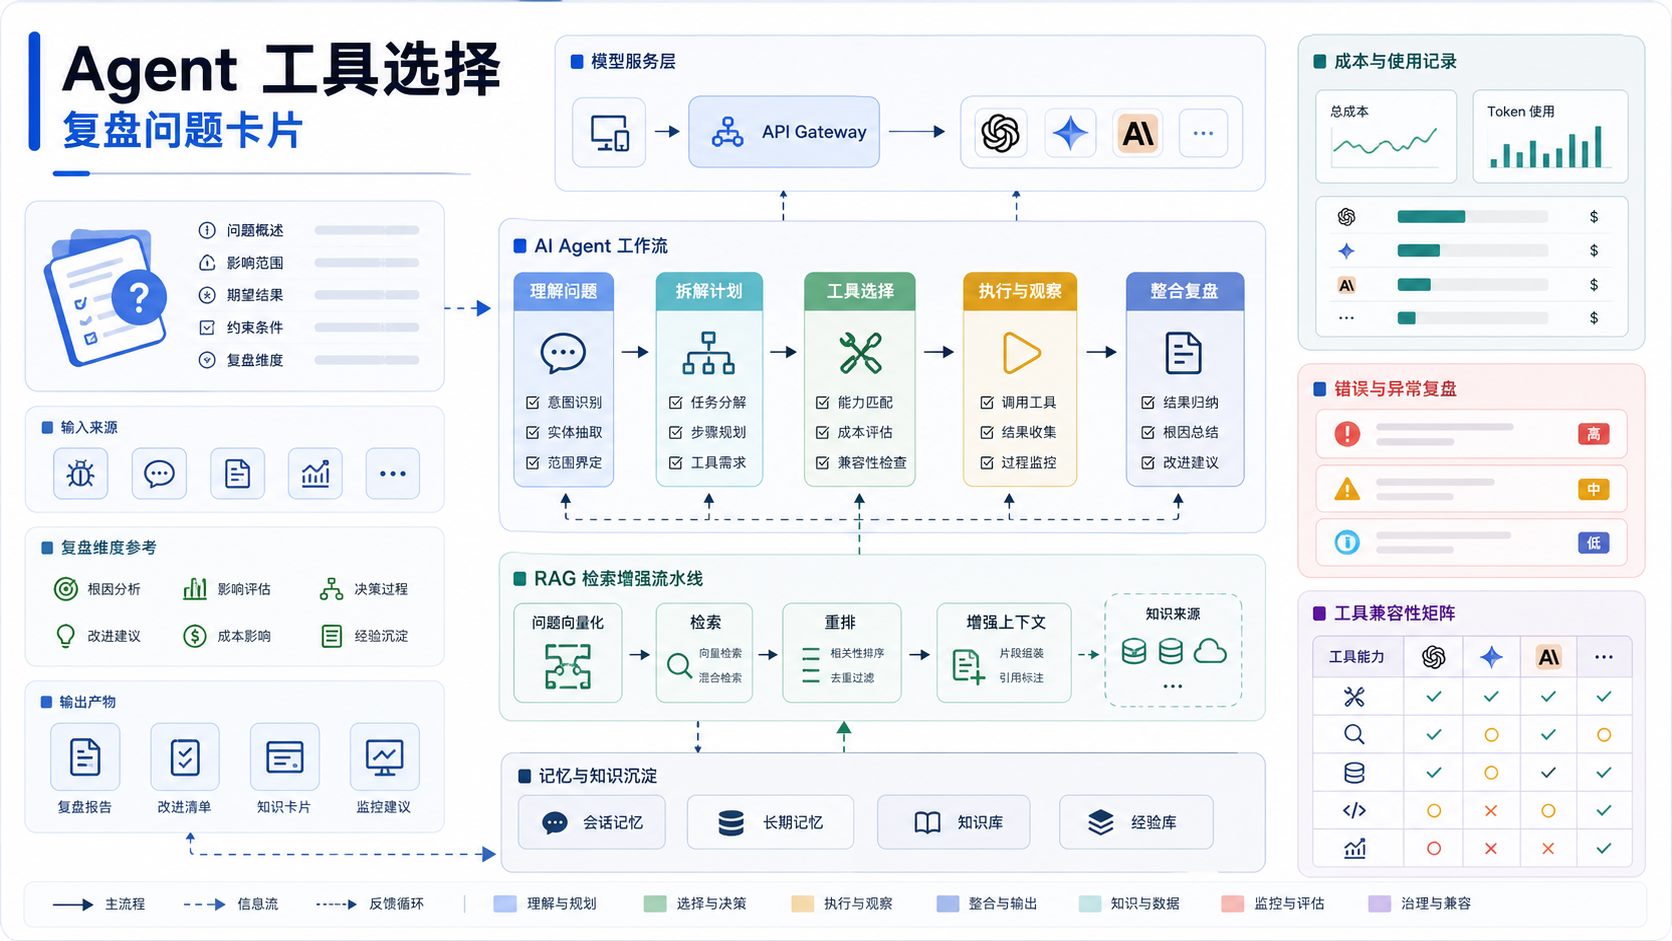Image resolution: width=1672 pixels, height=941 pixels.
Task: Open the 监控建议 monitor icon
Action: tap(385, 757)
